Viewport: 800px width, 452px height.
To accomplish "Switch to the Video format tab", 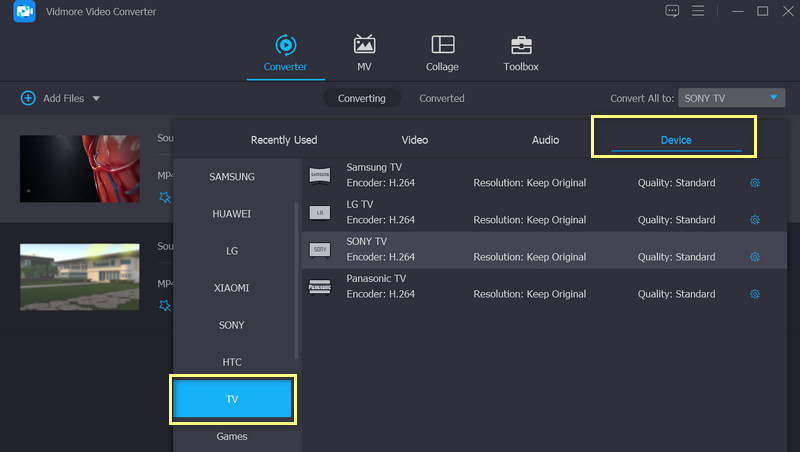I will (x=414, y=140).
